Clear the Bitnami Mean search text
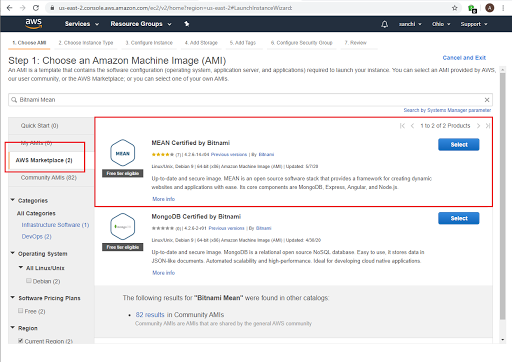 click(487, 100)
